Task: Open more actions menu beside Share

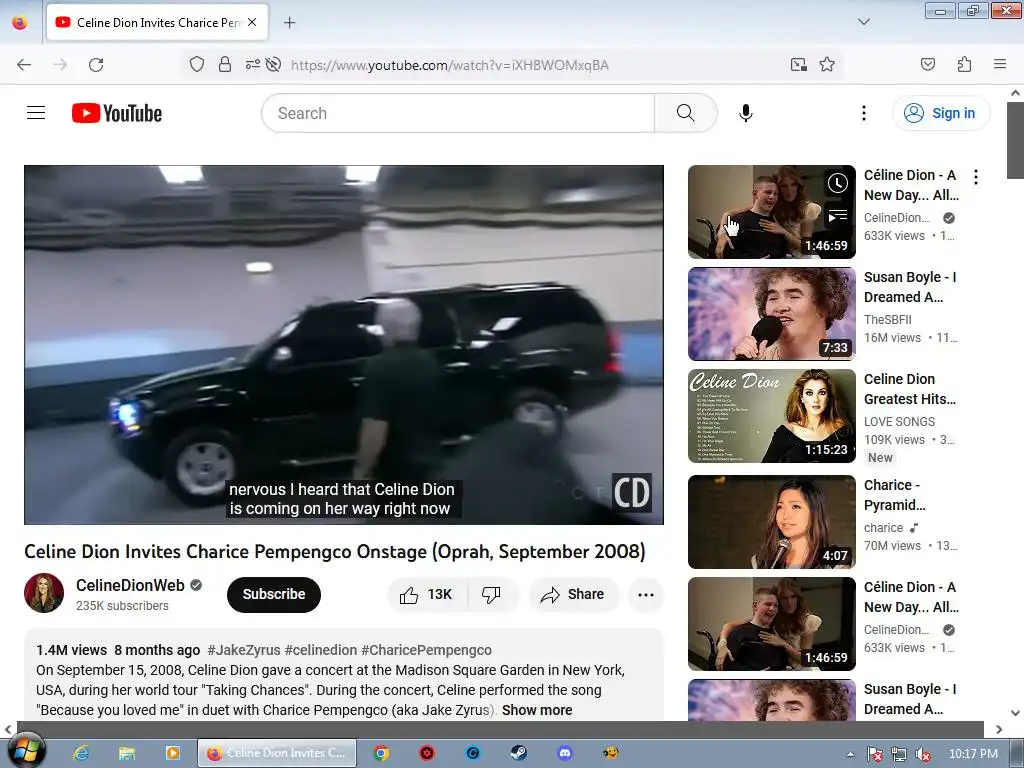Action: click(646, 594)
